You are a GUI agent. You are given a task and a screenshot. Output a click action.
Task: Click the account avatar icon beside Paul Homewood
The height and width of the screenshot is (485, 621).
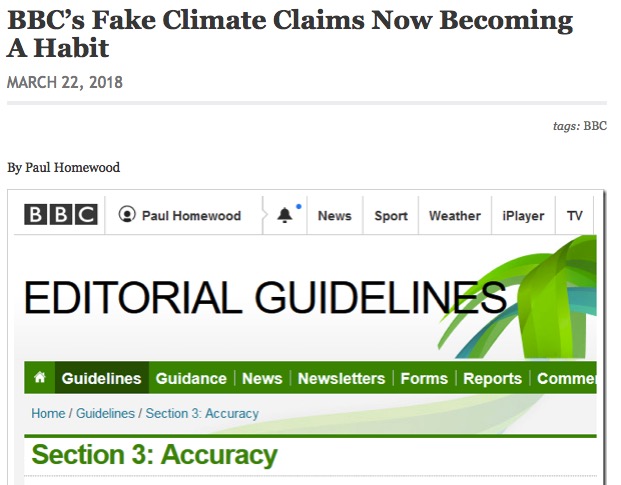(127, 215)
